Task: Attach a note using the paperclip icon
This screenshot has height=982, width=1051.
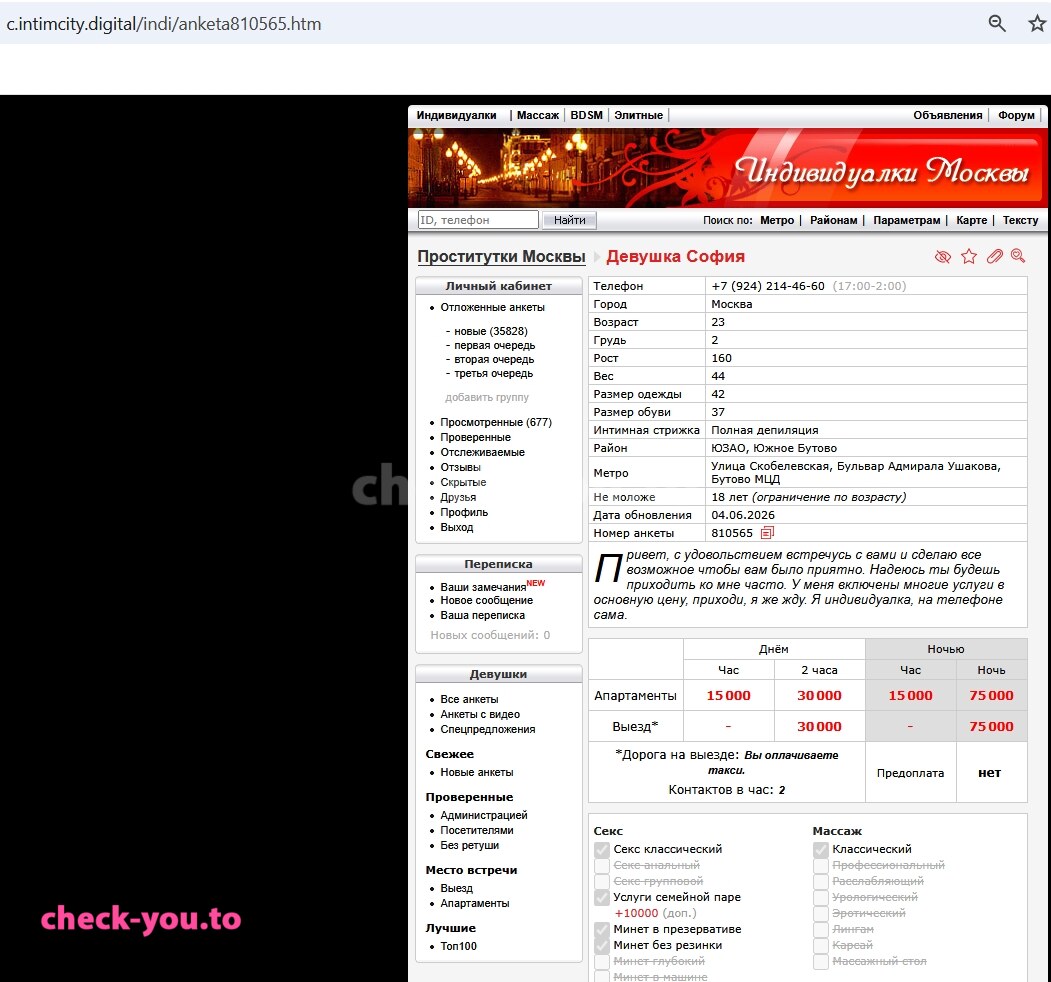Action: point(995,256)
